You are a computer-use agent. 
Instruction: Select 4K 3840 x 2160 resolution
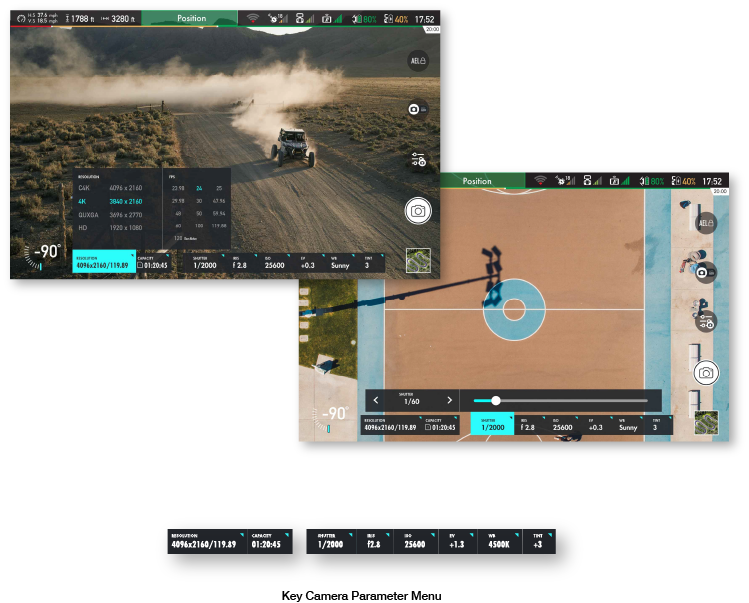pos(110,201)
